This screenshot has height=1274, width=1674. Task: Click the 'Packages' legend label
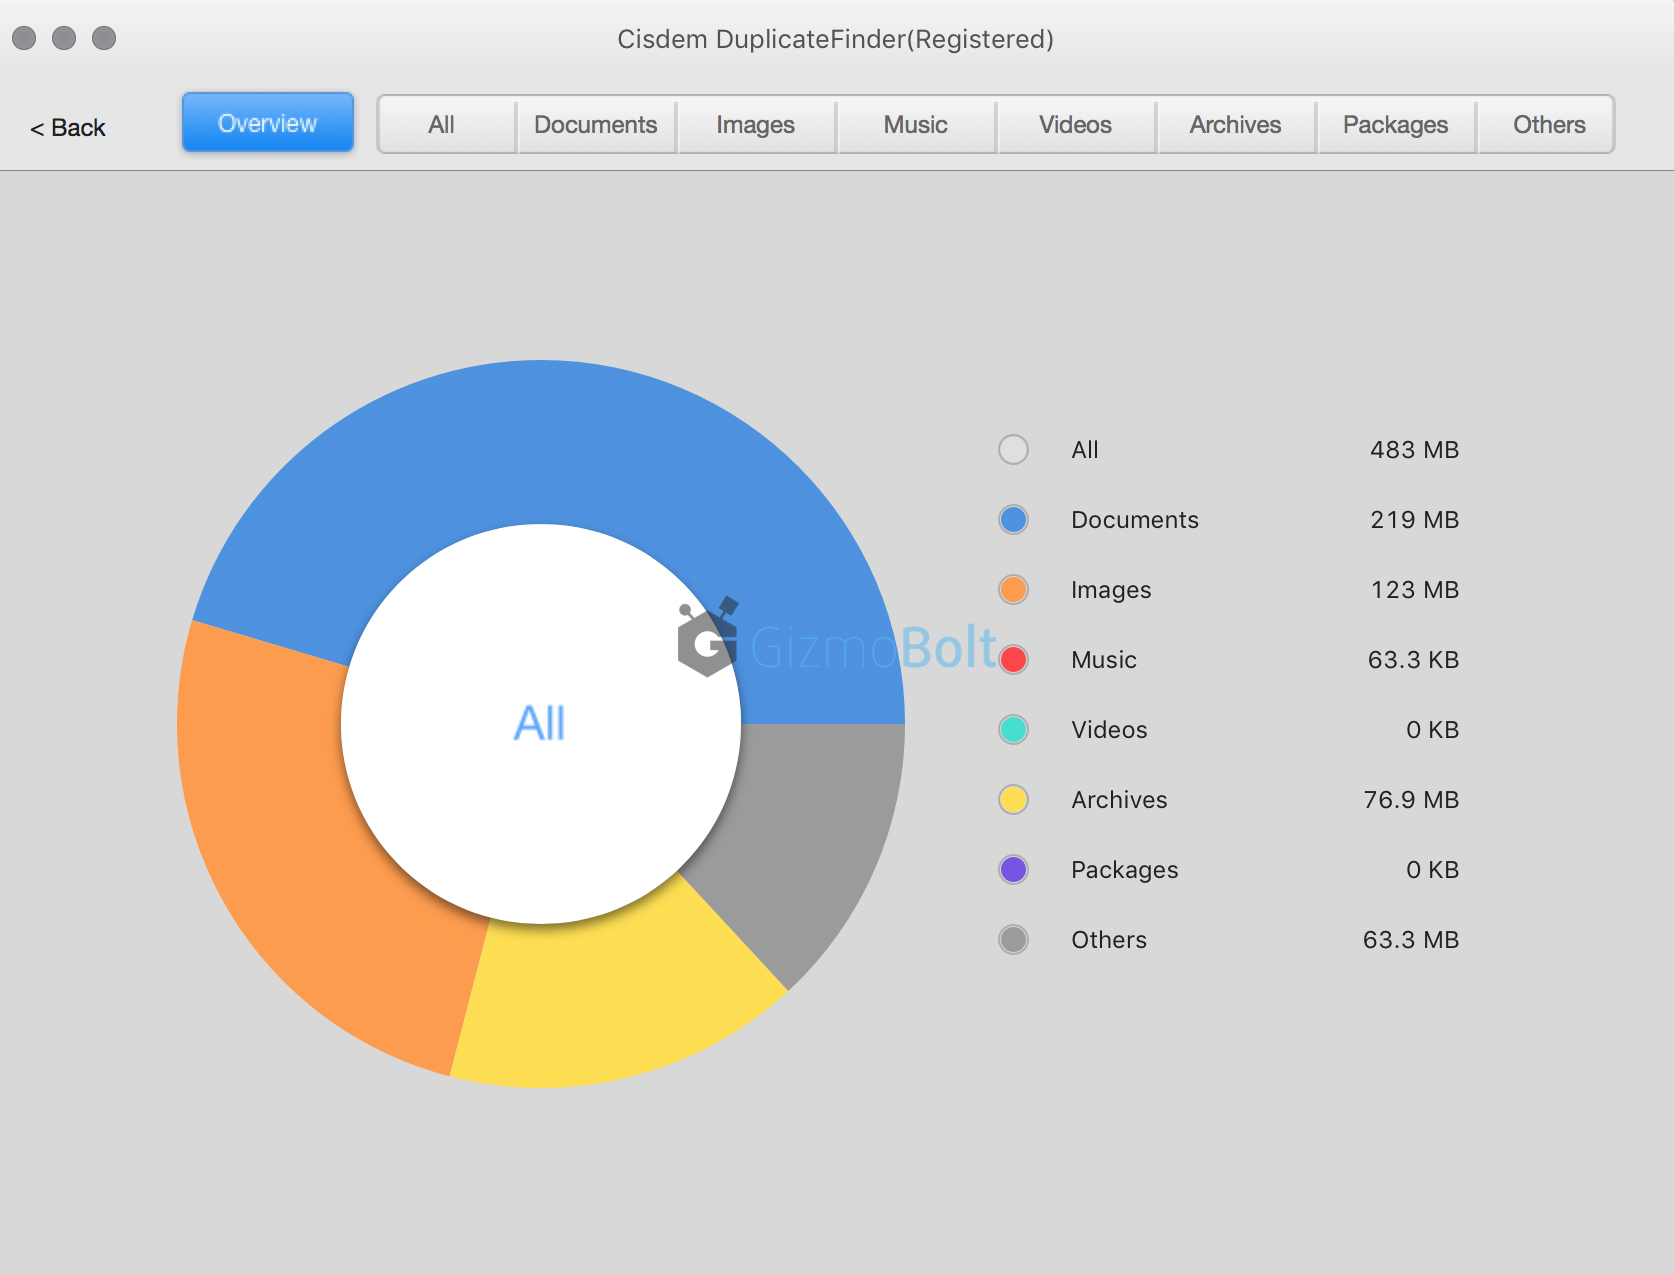coord(1125,870)
